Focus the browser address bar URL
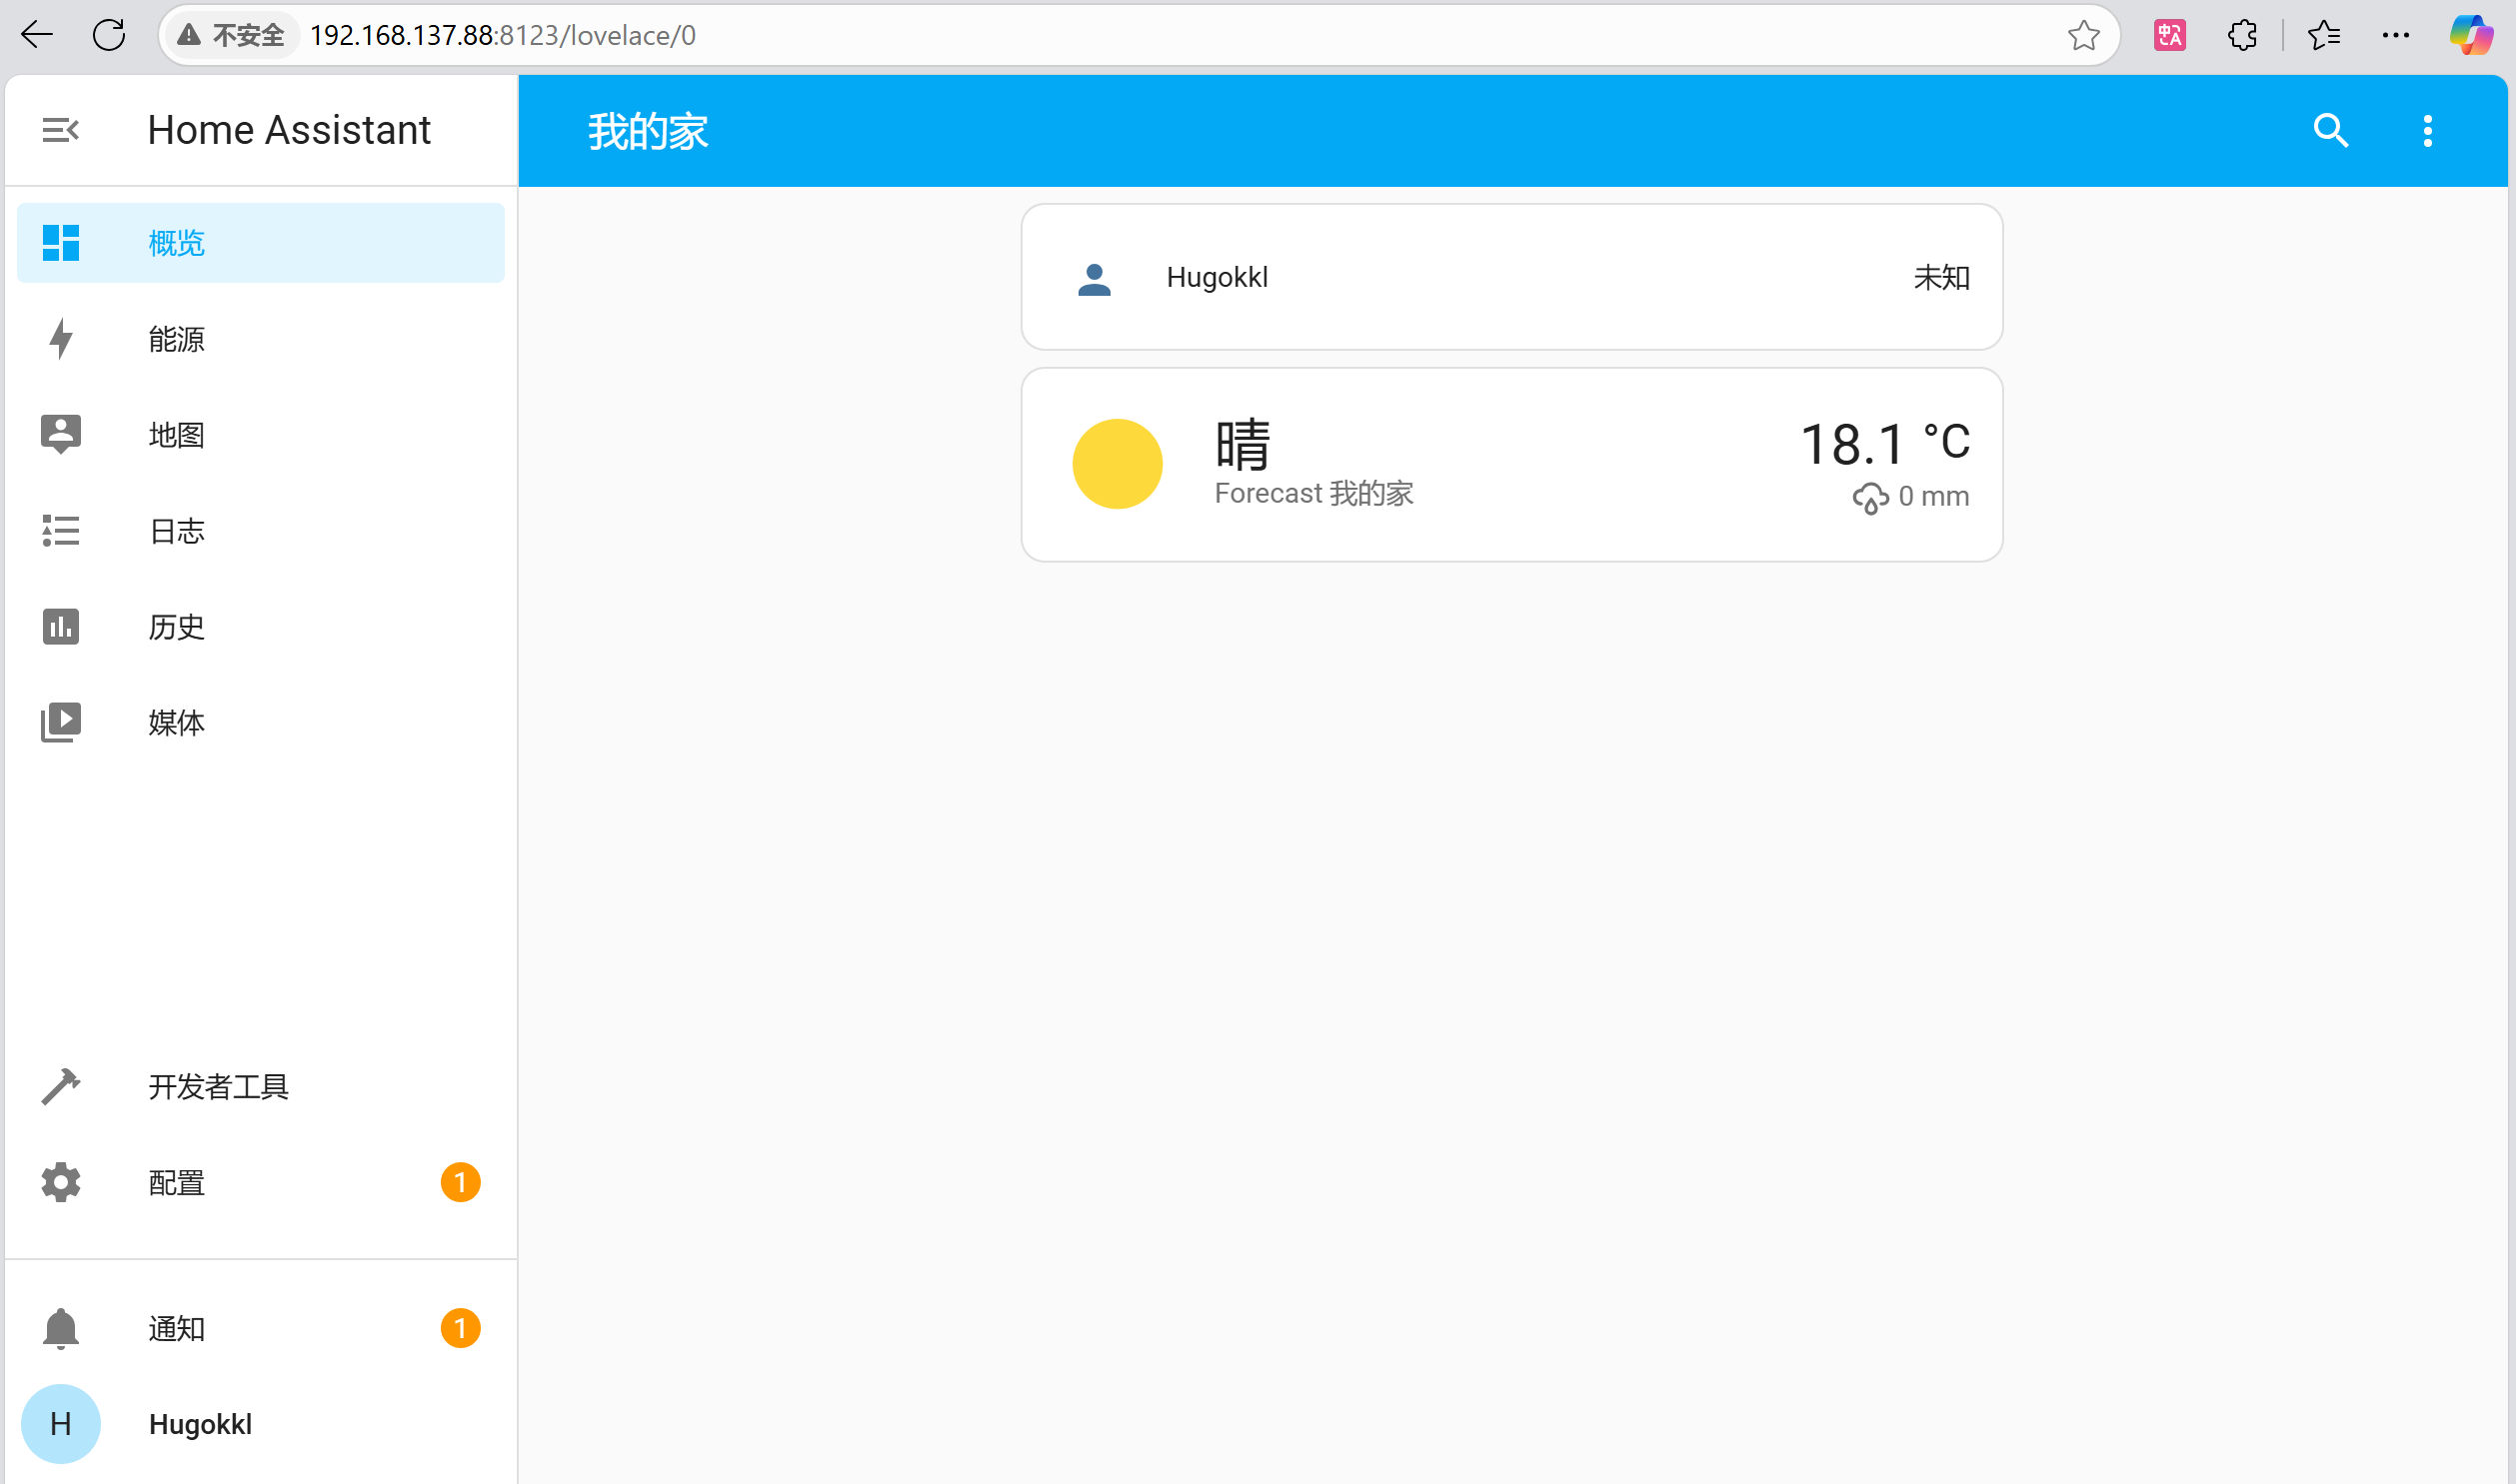2516x1484 pixels. tap(503, 35)
